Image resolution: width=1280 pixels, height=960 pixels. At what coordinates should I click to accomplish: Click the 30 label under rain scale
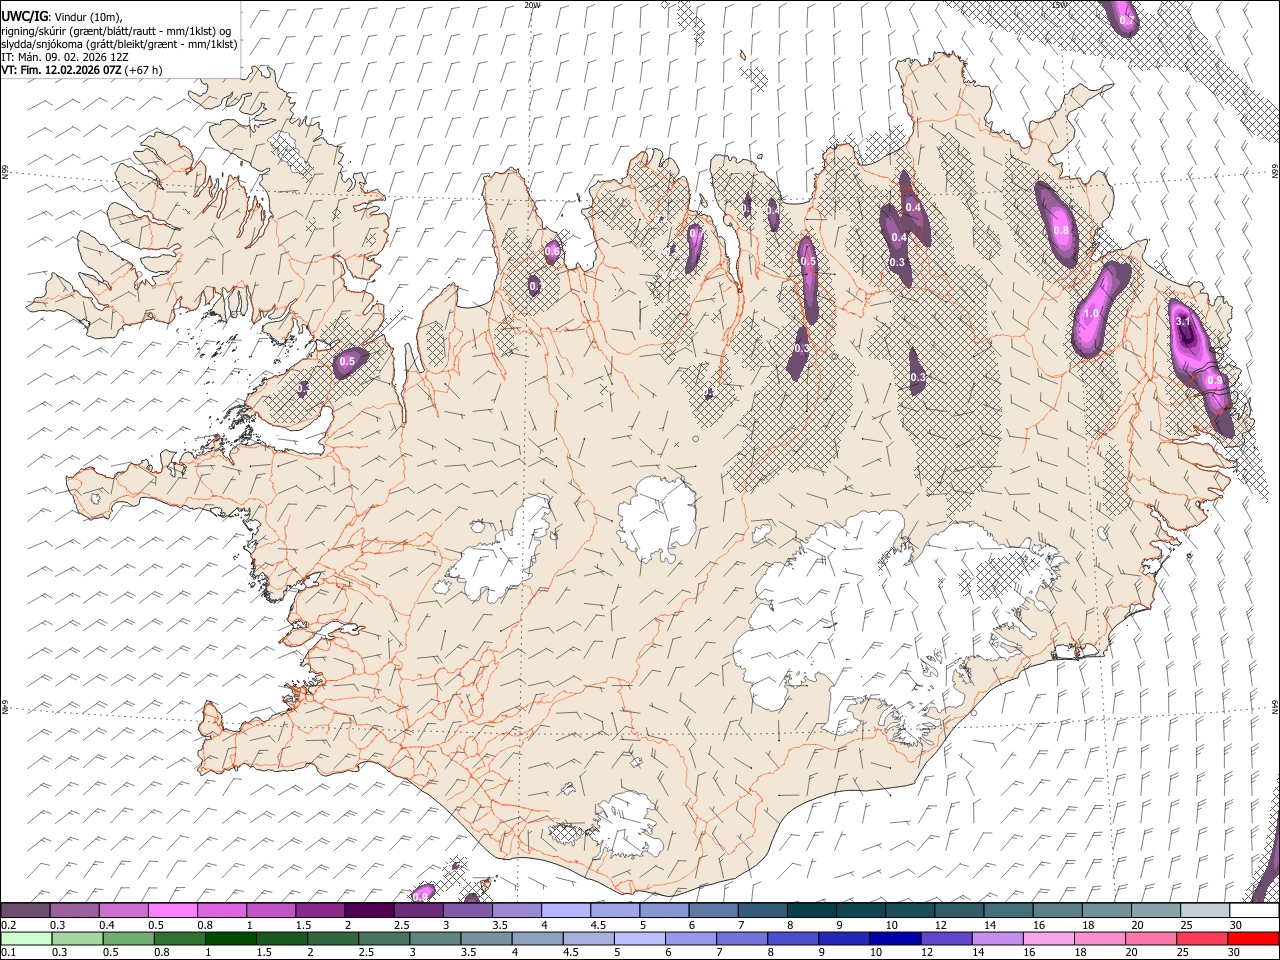pos(1235,952)
